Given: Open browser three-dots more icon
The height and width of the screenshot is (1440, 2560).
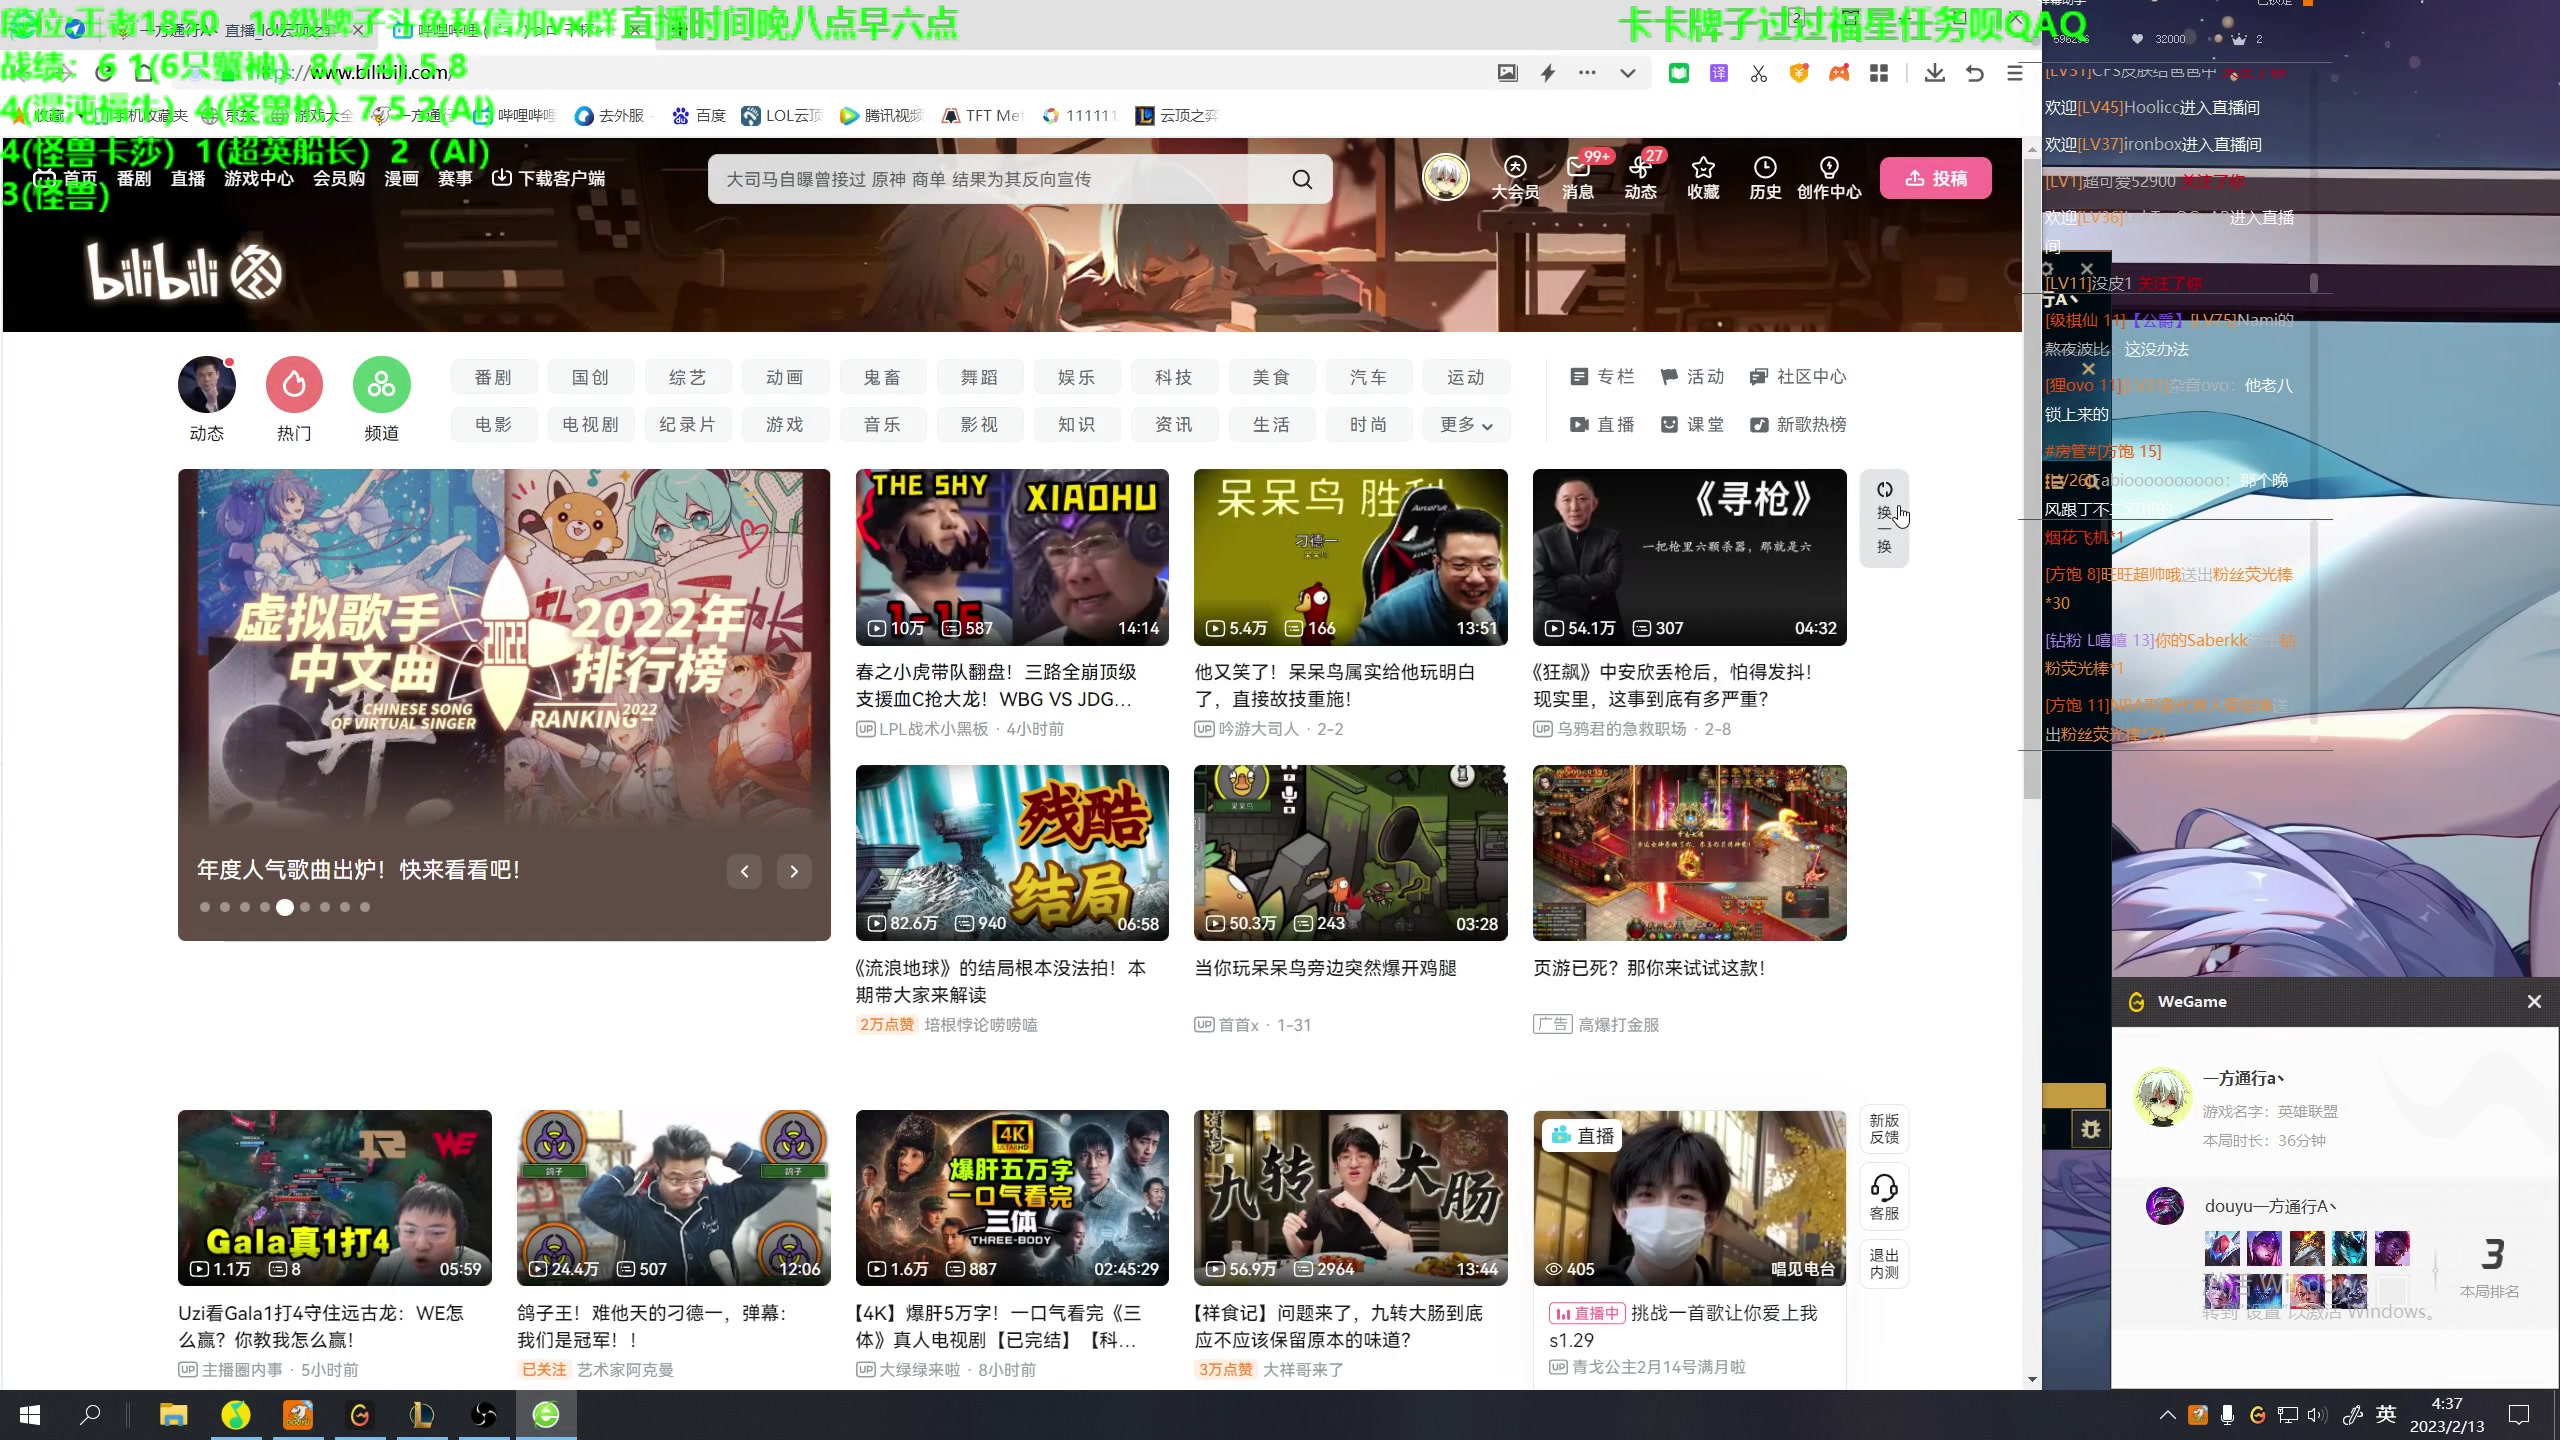Looking at the screenshot, I should (x=1587, y=73).
